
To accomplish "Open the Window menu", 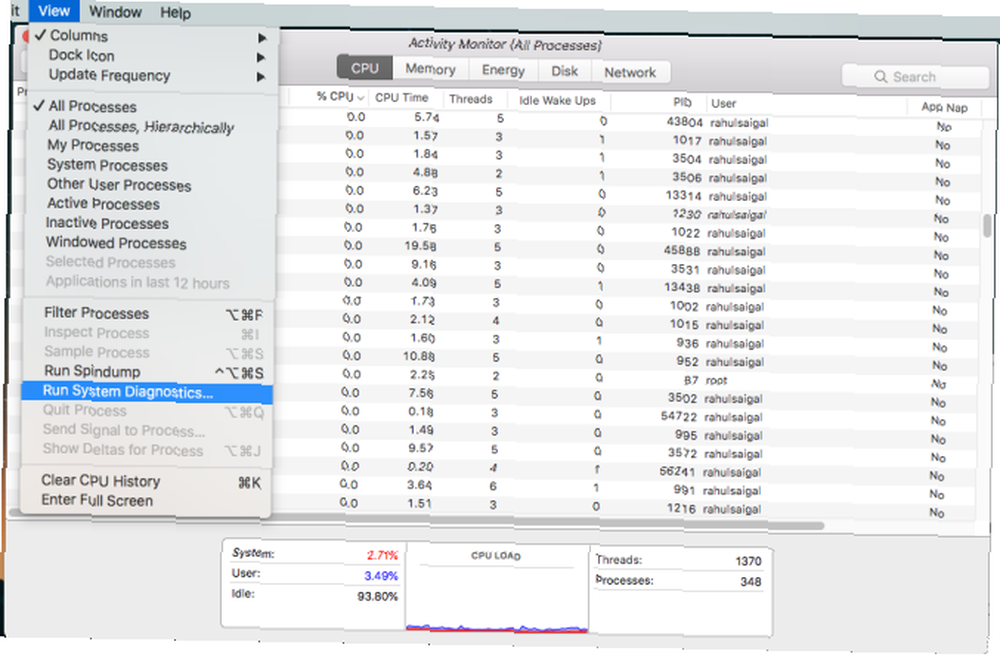I will 115,11.
